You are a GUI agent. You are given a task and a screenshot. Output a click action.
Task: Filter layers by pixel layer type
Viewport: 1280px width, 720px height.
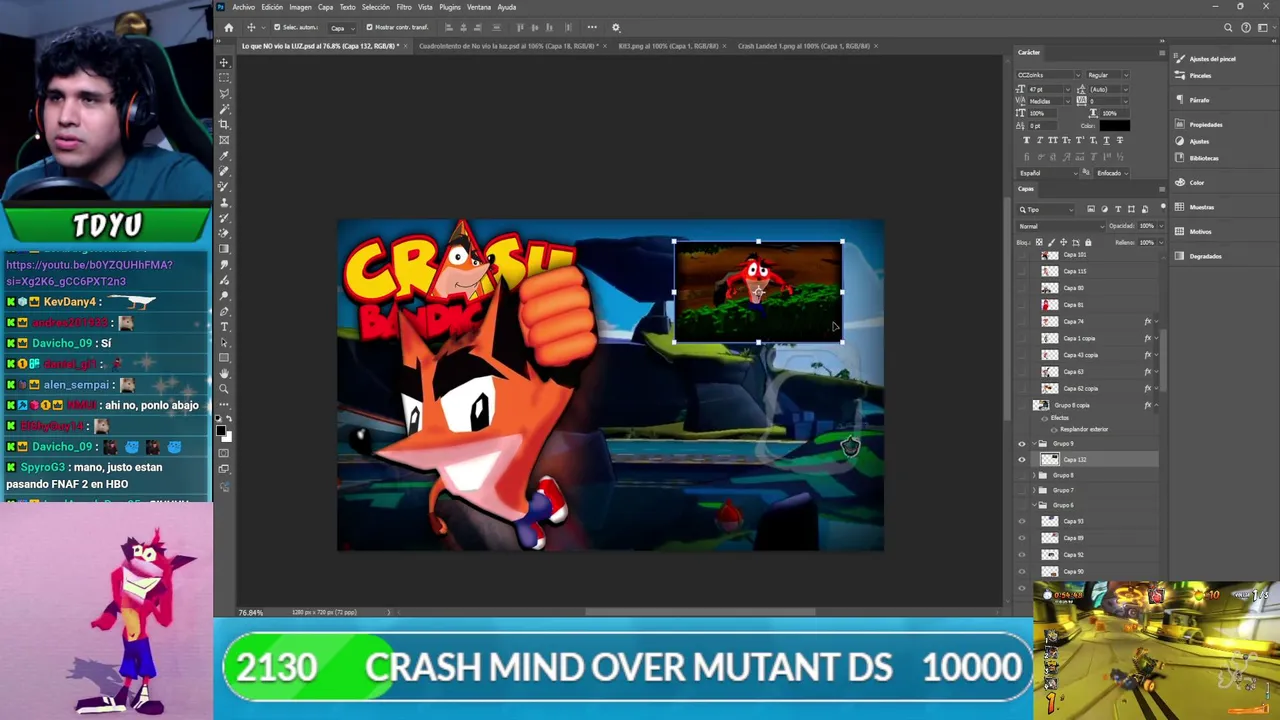pyautogui.click(x=1091, y=209)
